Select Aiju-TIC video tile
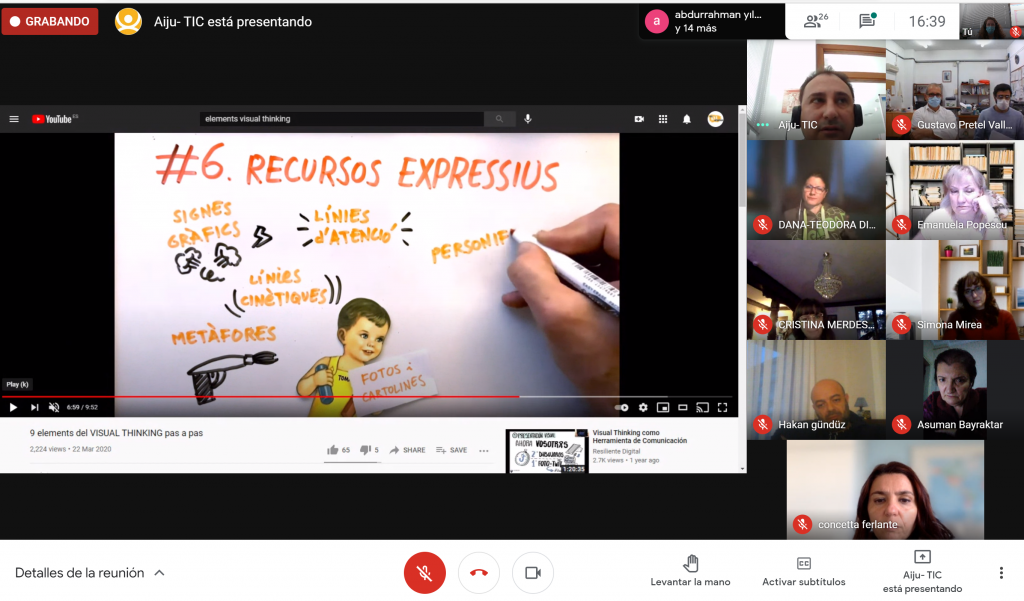Screen dimensions: 1024x601 [816, 89]
